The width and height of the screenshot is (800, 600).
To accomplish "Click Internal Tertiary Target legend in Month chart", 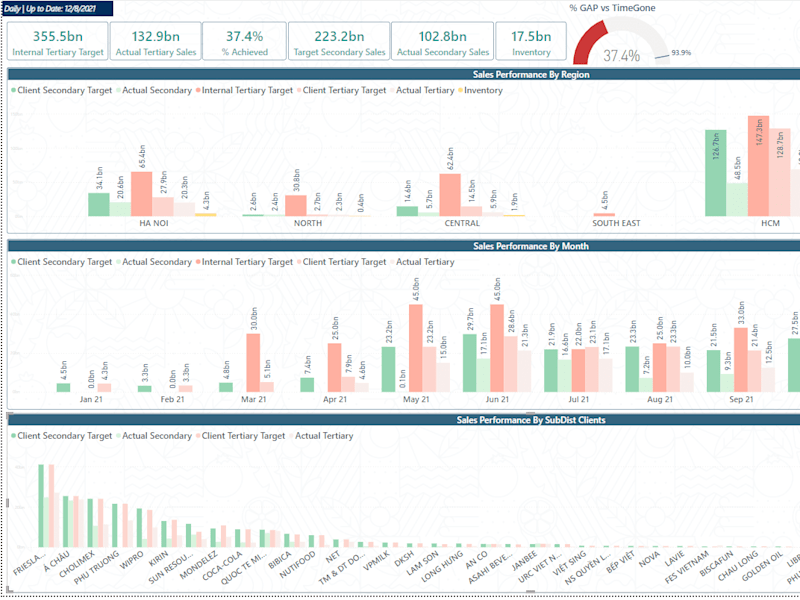I will [x=244, y=262].
